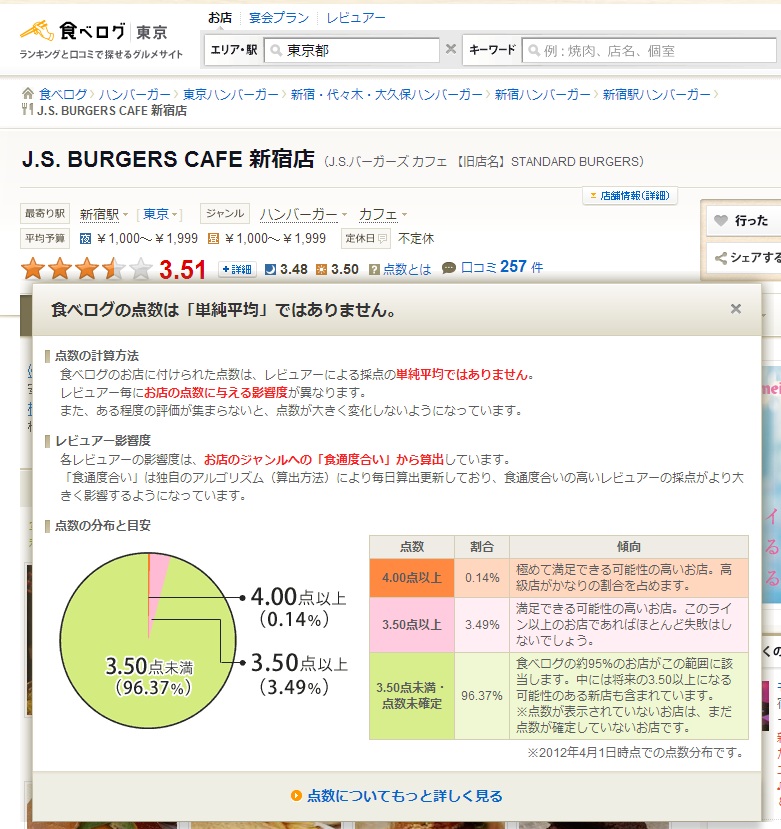Open 点数についてもっと詳しく見る link
Viewport: 781px width, 829px height.
pyautogui.click(x=405, y=796)
